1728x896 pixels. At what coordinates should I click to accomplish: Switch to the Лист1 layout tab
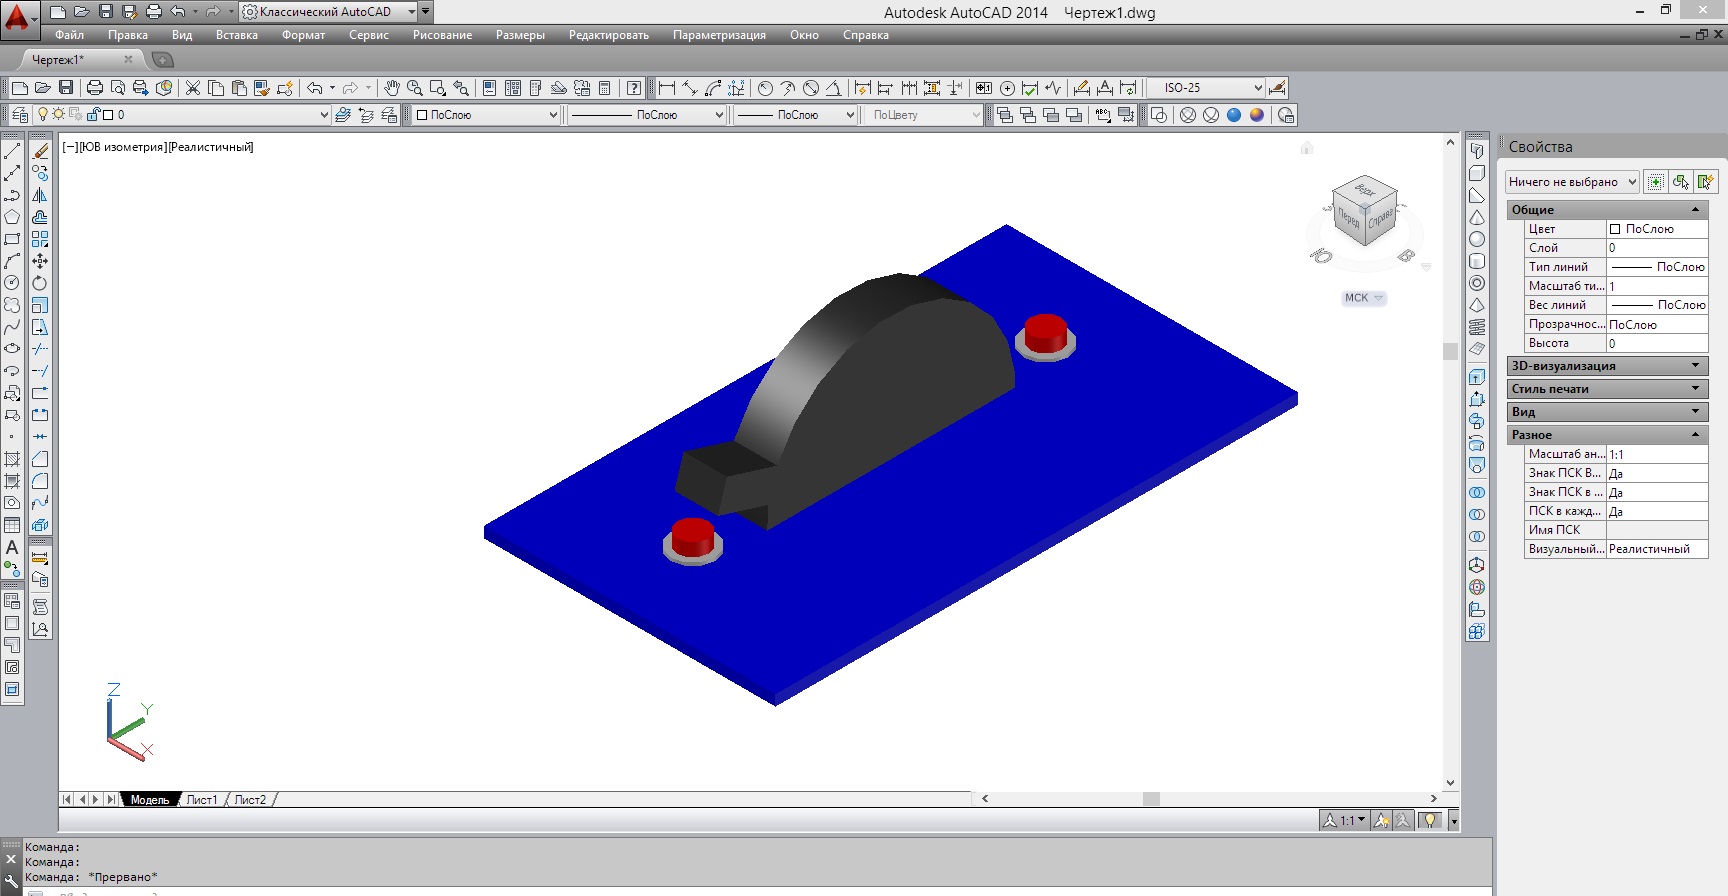coord(201,800)
